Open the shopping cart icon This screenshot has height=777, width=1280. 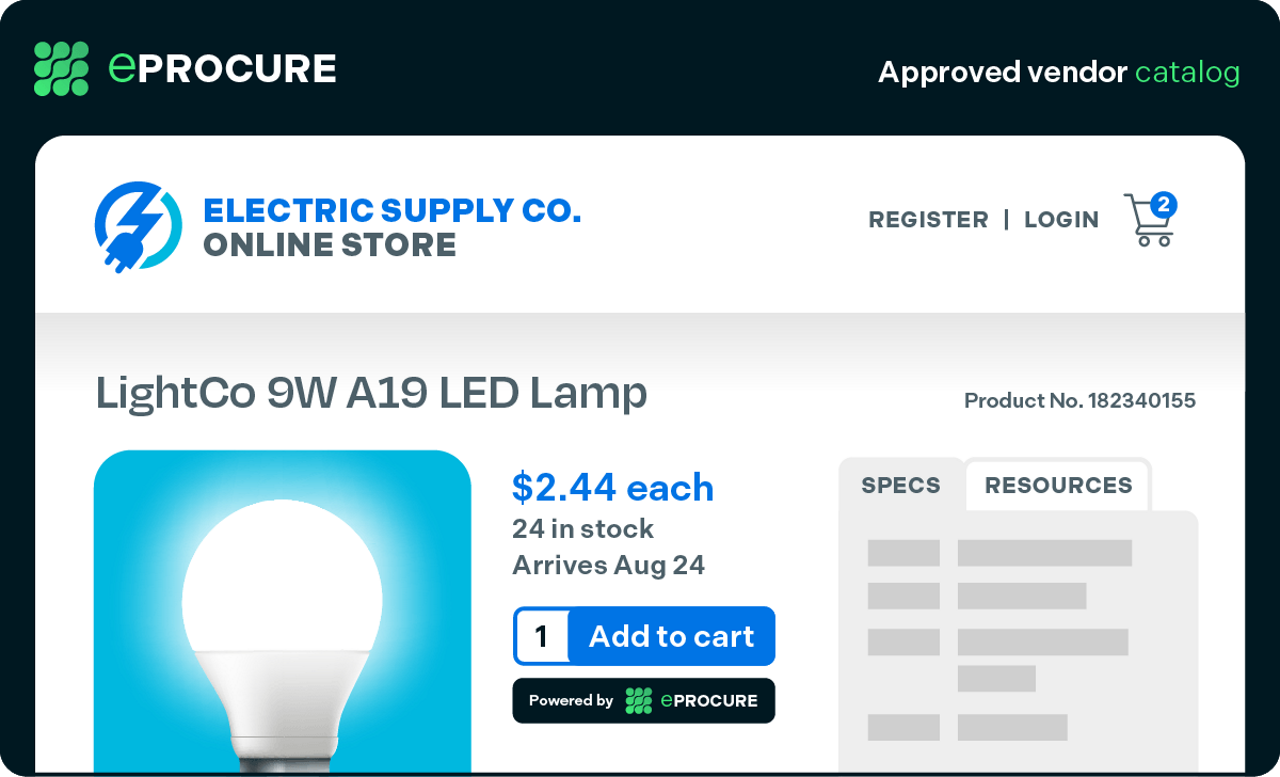(x=1149, y=220)
